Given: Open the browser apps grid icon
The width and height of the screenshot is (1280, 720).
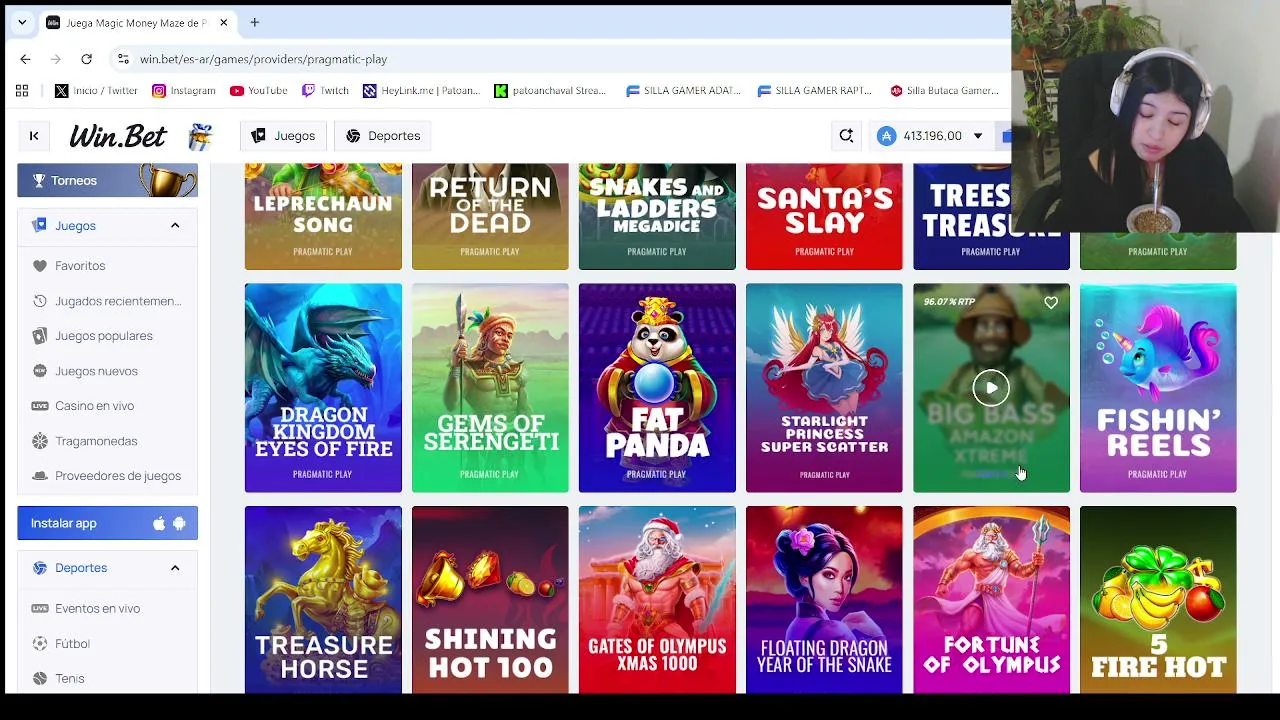Looking at the screenshot, I should point(22,91).
